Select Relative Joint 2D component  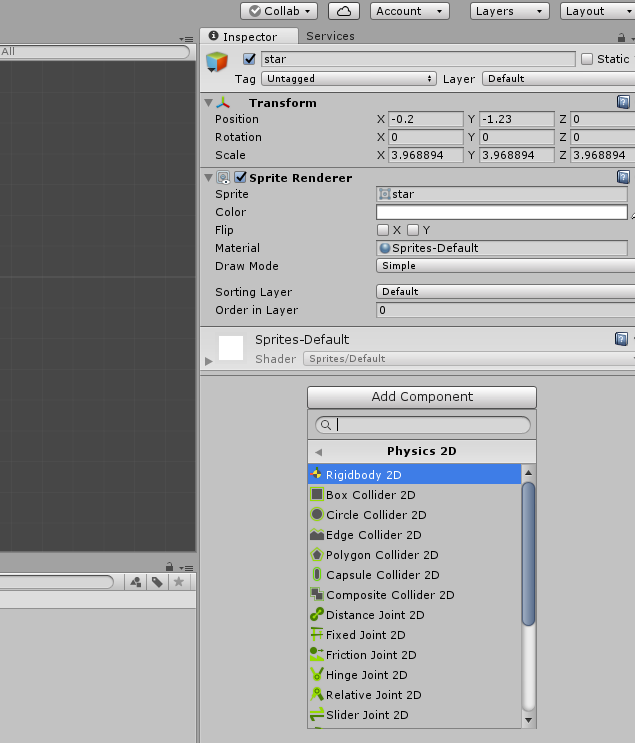click(414, 695)
